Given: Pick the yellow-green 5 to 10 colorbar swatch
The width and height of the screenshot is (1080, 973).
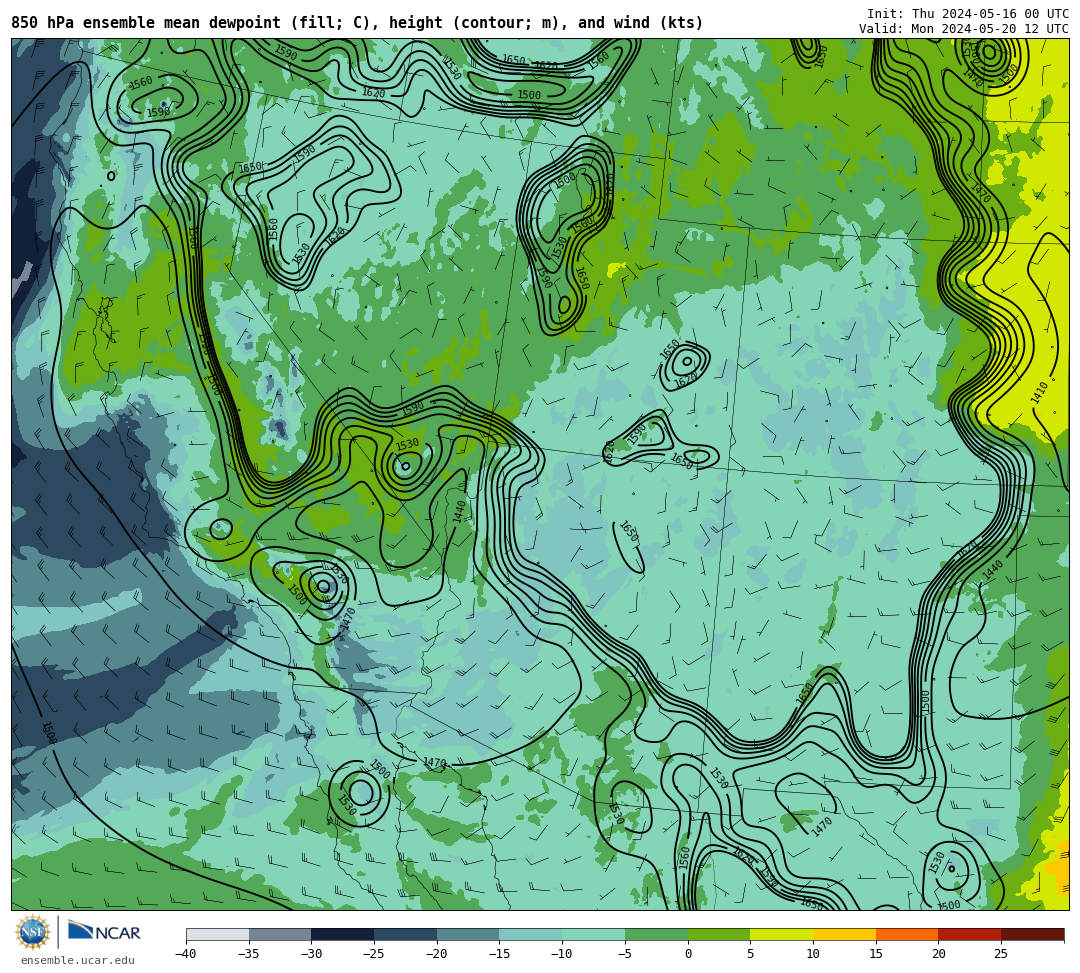Looking at the screenshot, I should tap(782, 934).
